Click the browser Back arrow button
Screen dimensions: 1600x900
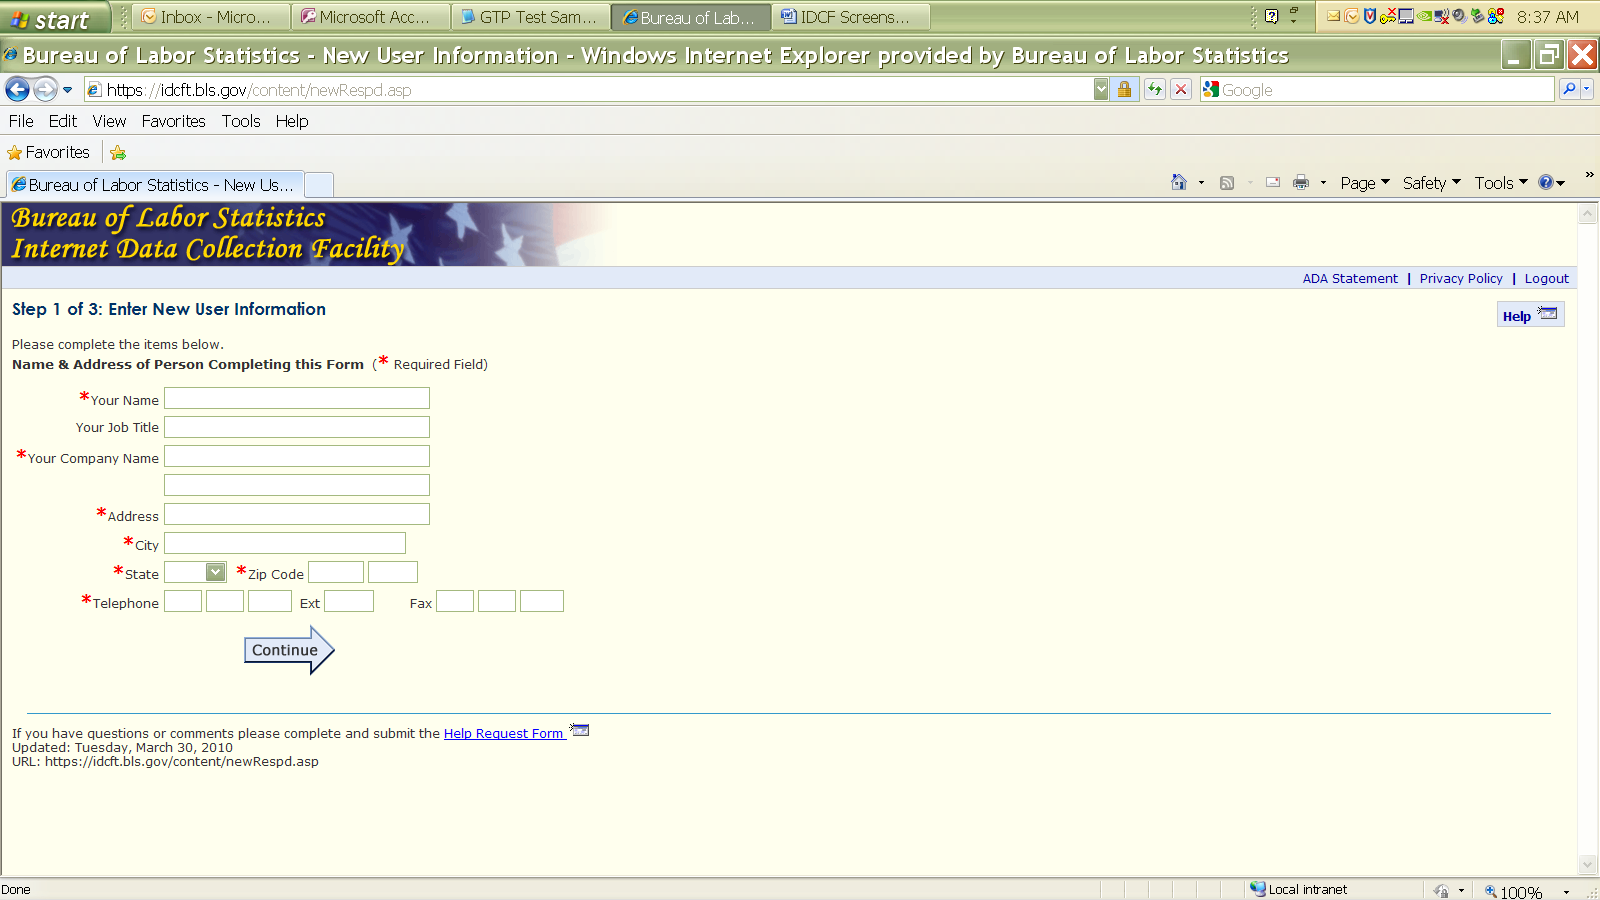18,90
